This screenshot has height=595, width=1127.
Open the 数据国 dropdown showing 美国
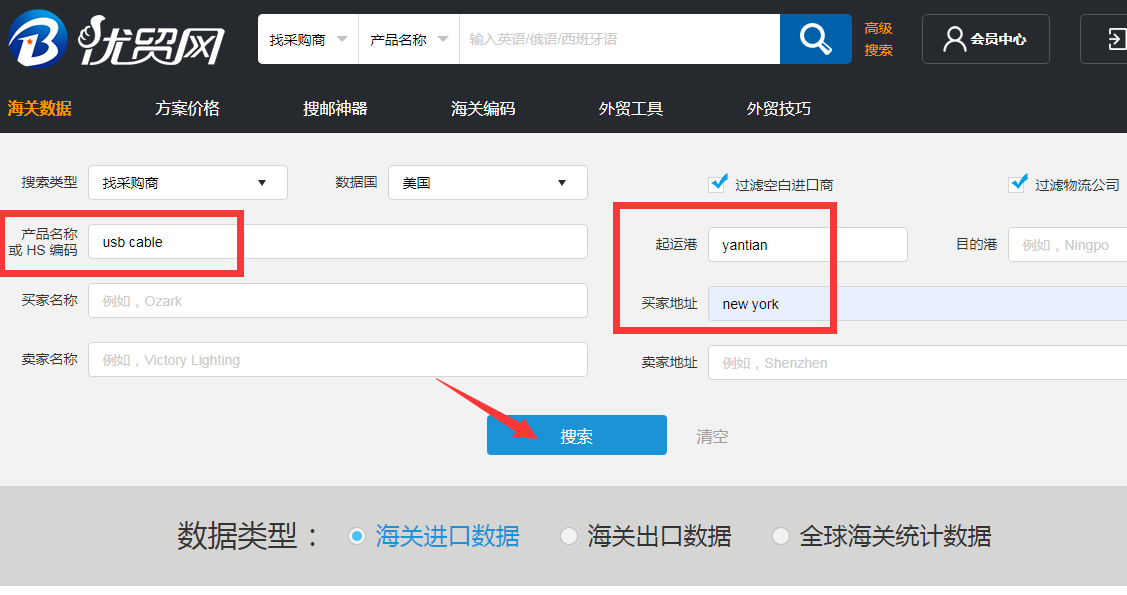point(487,183)
